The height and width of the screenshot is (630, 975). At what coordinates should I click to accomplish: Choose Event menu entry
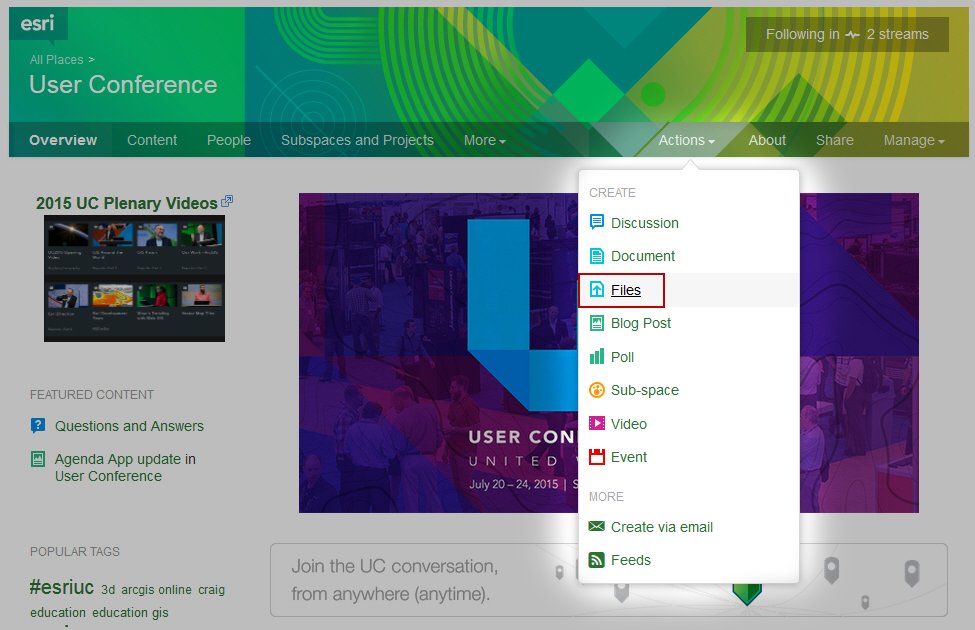point(688,457)
